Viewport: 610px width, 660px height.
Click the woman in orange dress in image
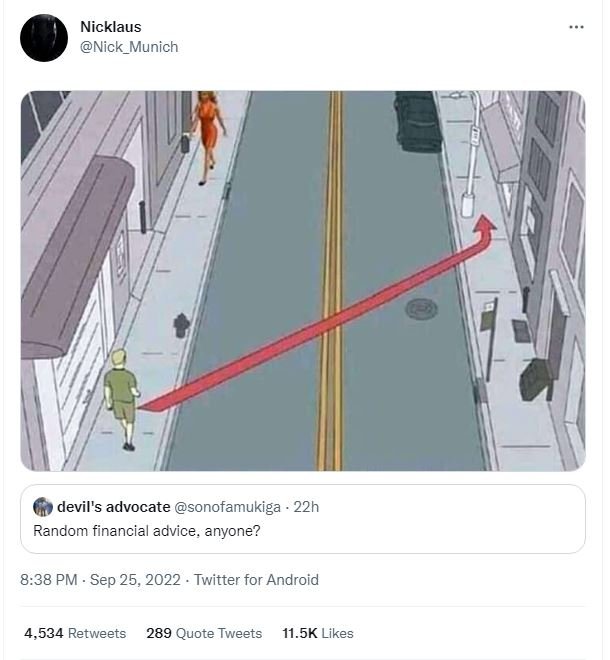209,132
